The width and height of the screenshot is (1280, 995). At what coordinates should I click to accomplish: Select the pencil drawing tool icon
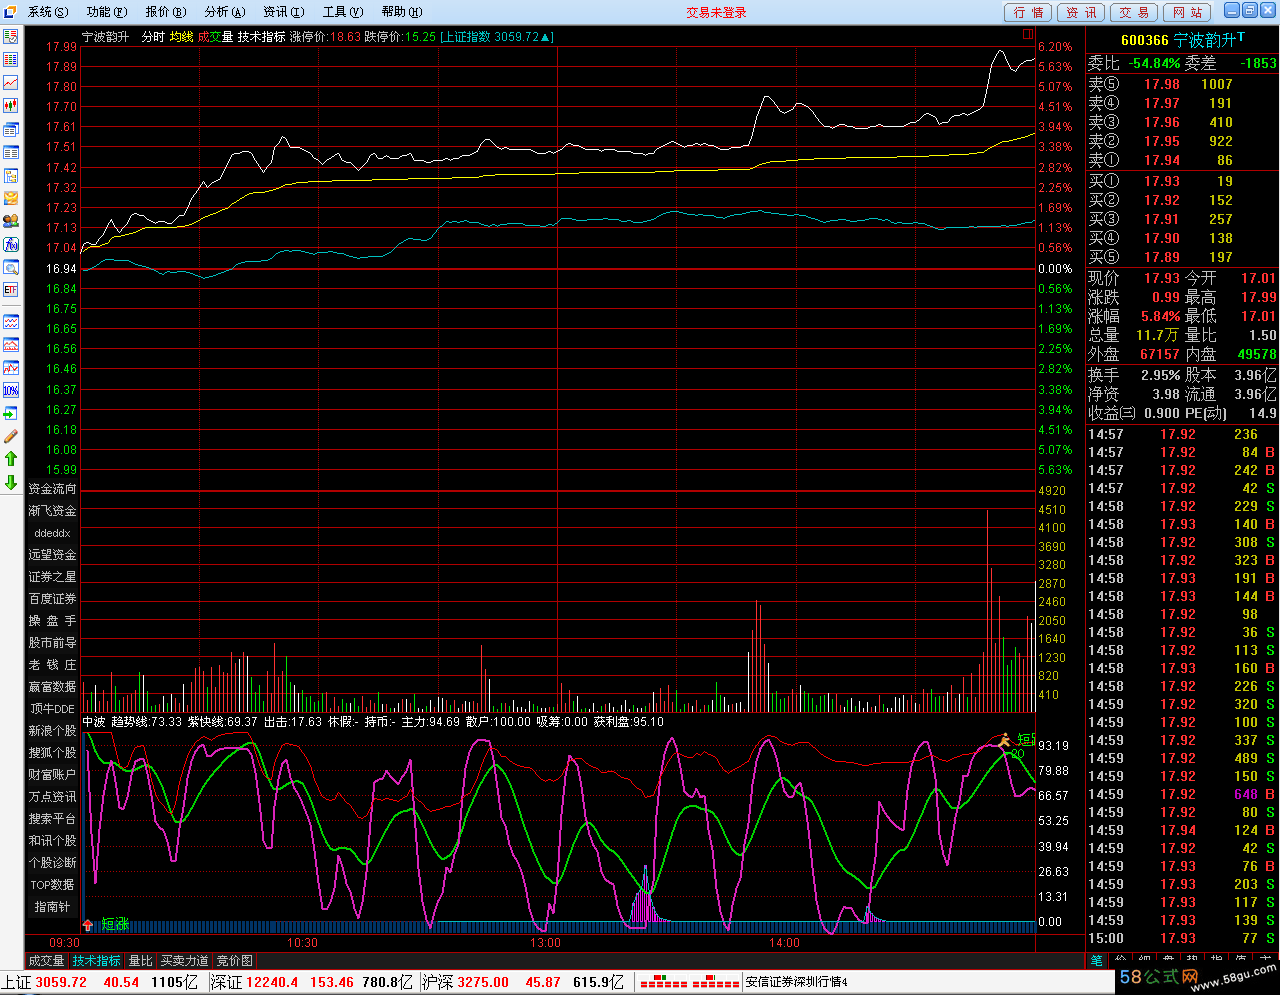[11, 436]
